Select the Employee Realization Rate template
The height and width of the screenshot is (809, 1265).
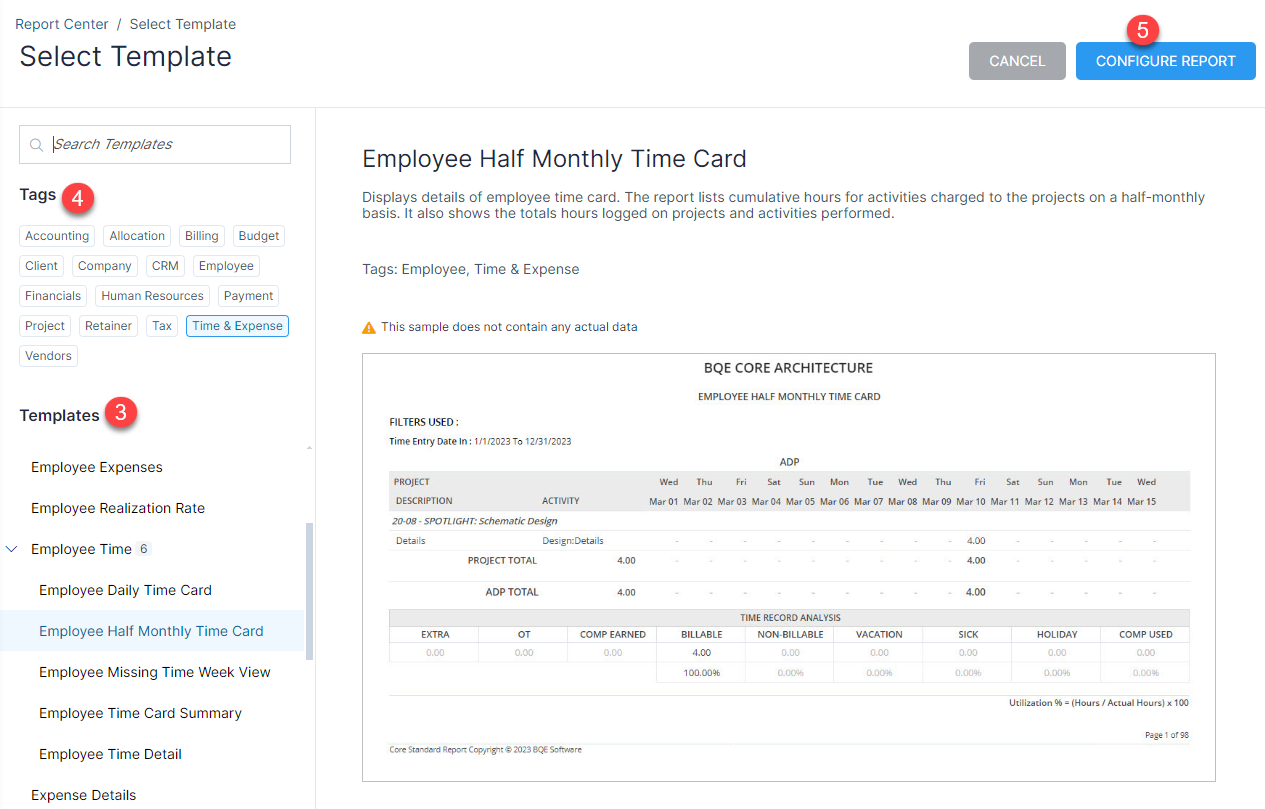coord(117,507)
